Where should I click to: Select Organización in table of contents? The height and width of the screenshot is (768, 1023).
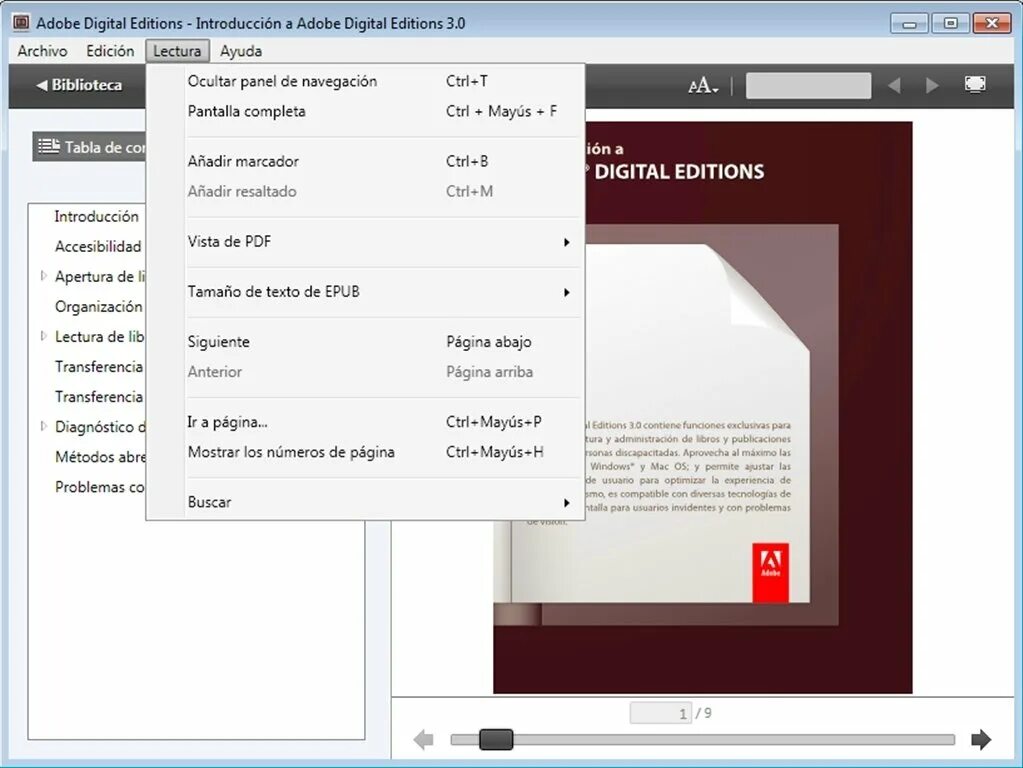[99, 307]
